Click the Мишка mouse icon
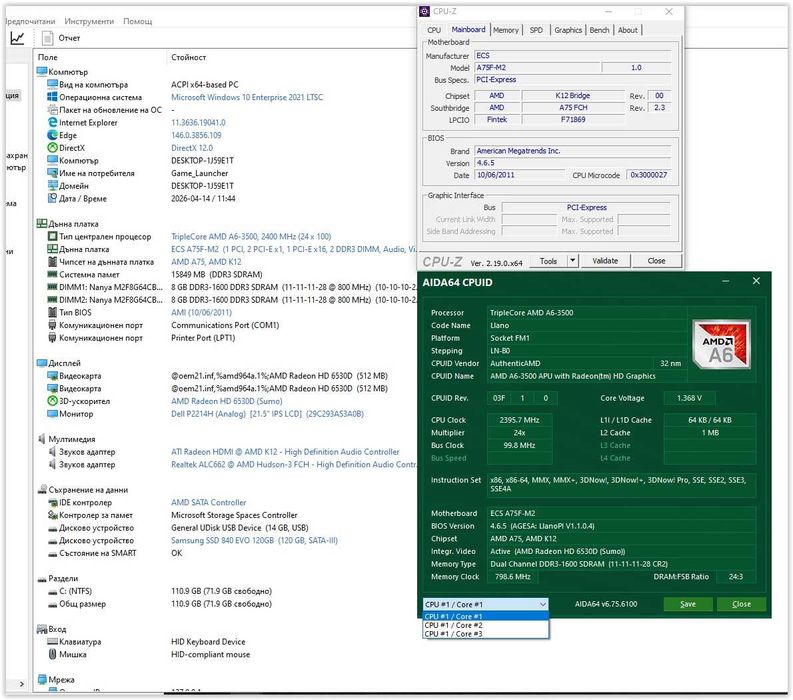Viewport: 793px width, 700px height. [x=52, y=654]
